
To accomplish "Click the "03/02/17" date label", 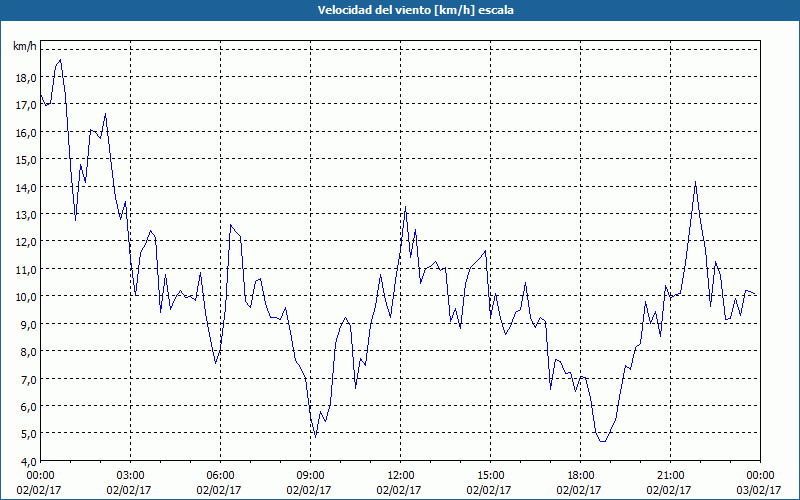I will 759,490.
